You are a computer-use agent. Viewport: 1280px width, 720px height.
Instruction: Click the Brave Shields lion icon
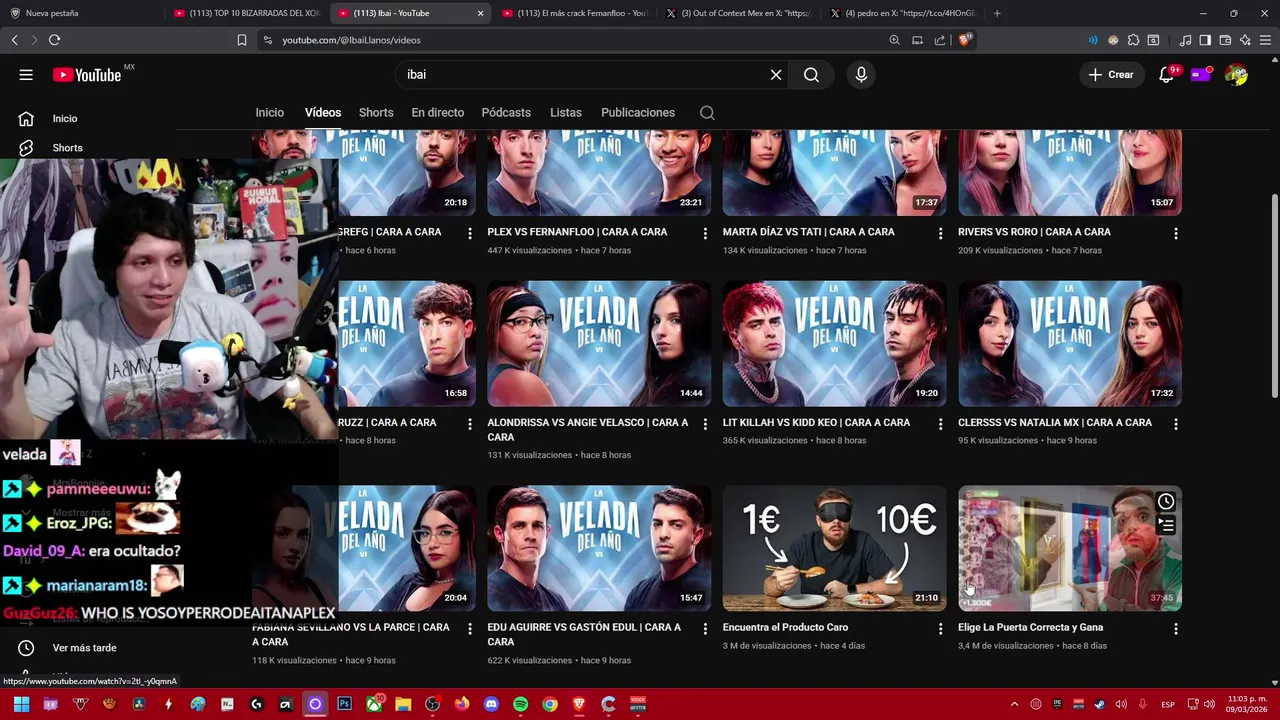coord(964,40)
